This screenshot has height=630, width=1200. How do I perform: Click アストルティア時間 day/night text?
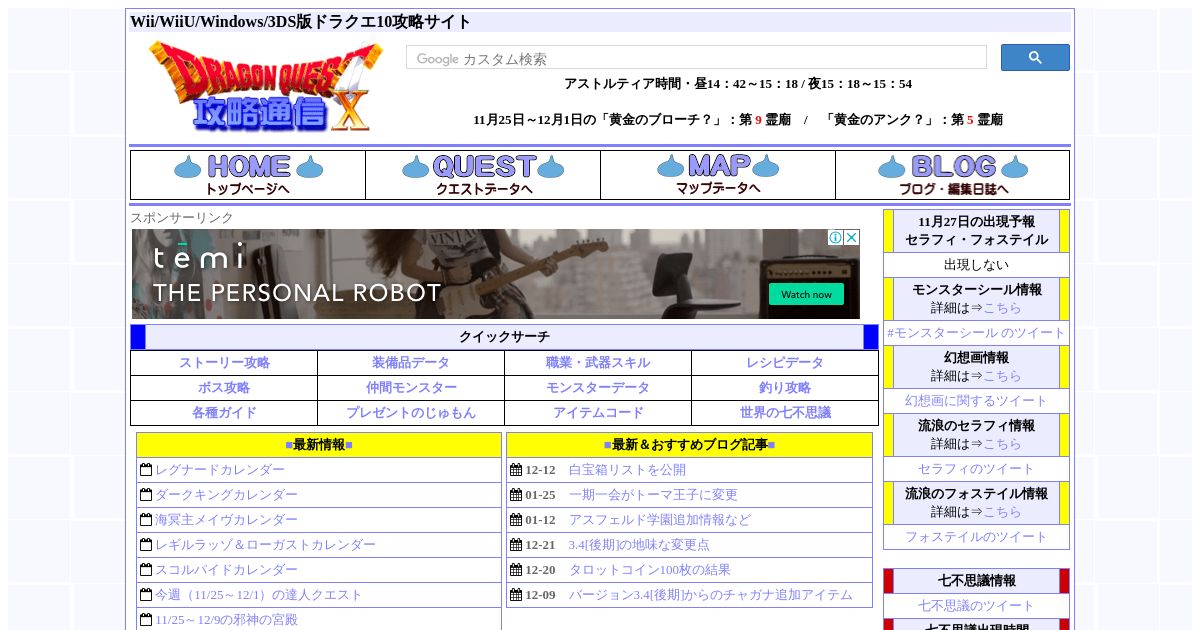click(x=738, y=84)
